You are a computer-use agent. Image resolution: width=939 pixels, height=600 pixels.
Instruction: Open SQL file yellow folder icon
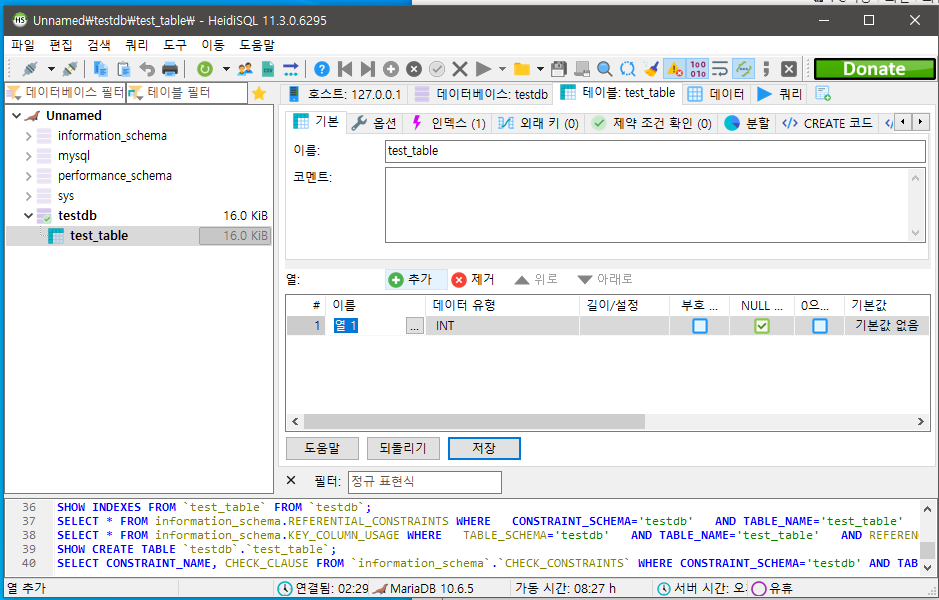[x=522, y=69]
